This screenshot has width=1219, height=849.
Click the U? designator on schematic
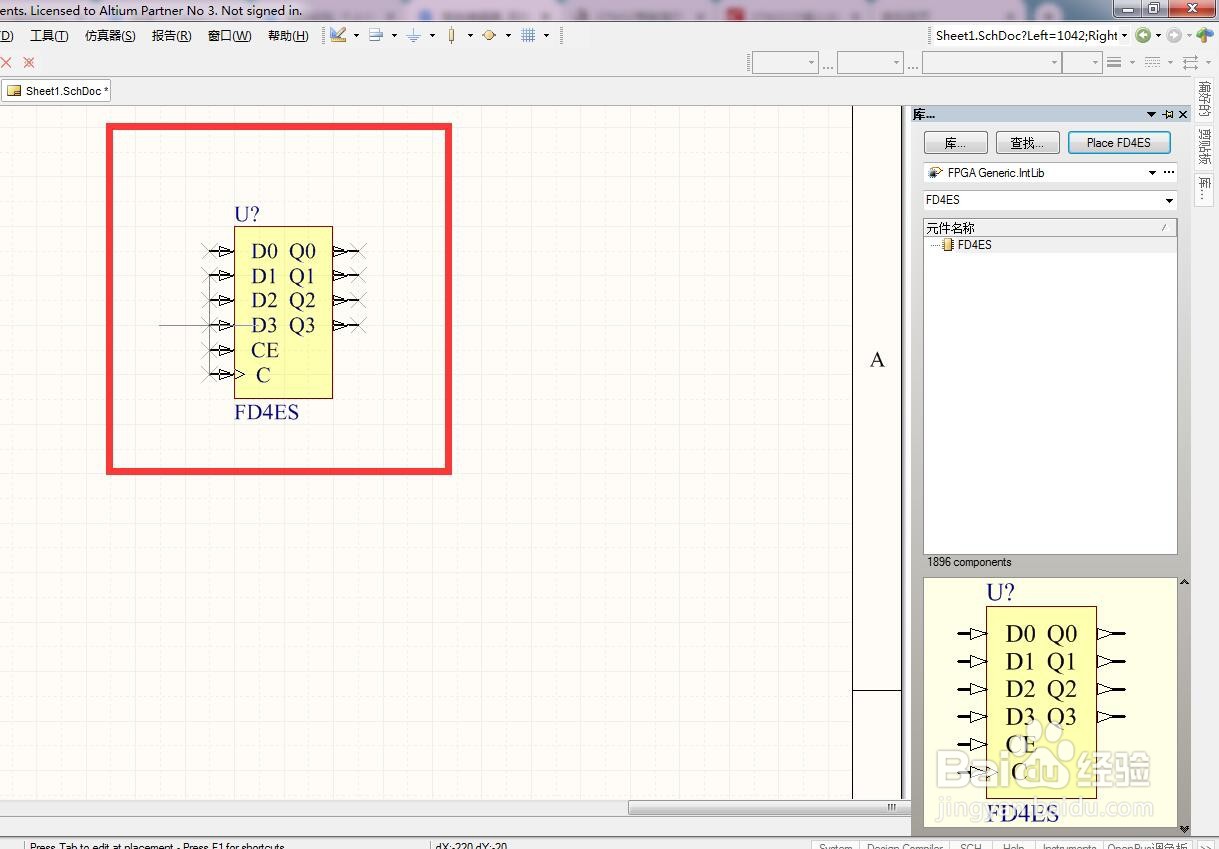click(x=247, y=214)
